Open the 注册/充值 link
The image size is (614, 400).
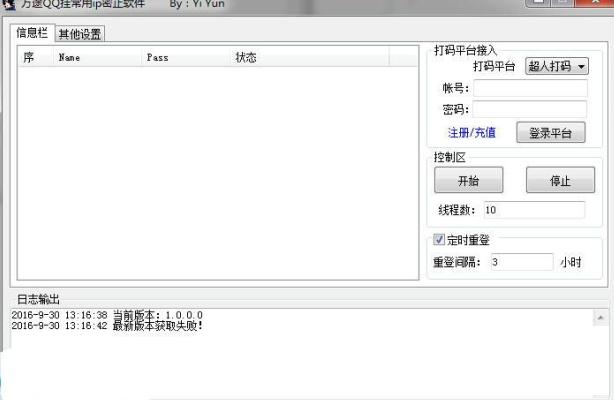point(471,132)
